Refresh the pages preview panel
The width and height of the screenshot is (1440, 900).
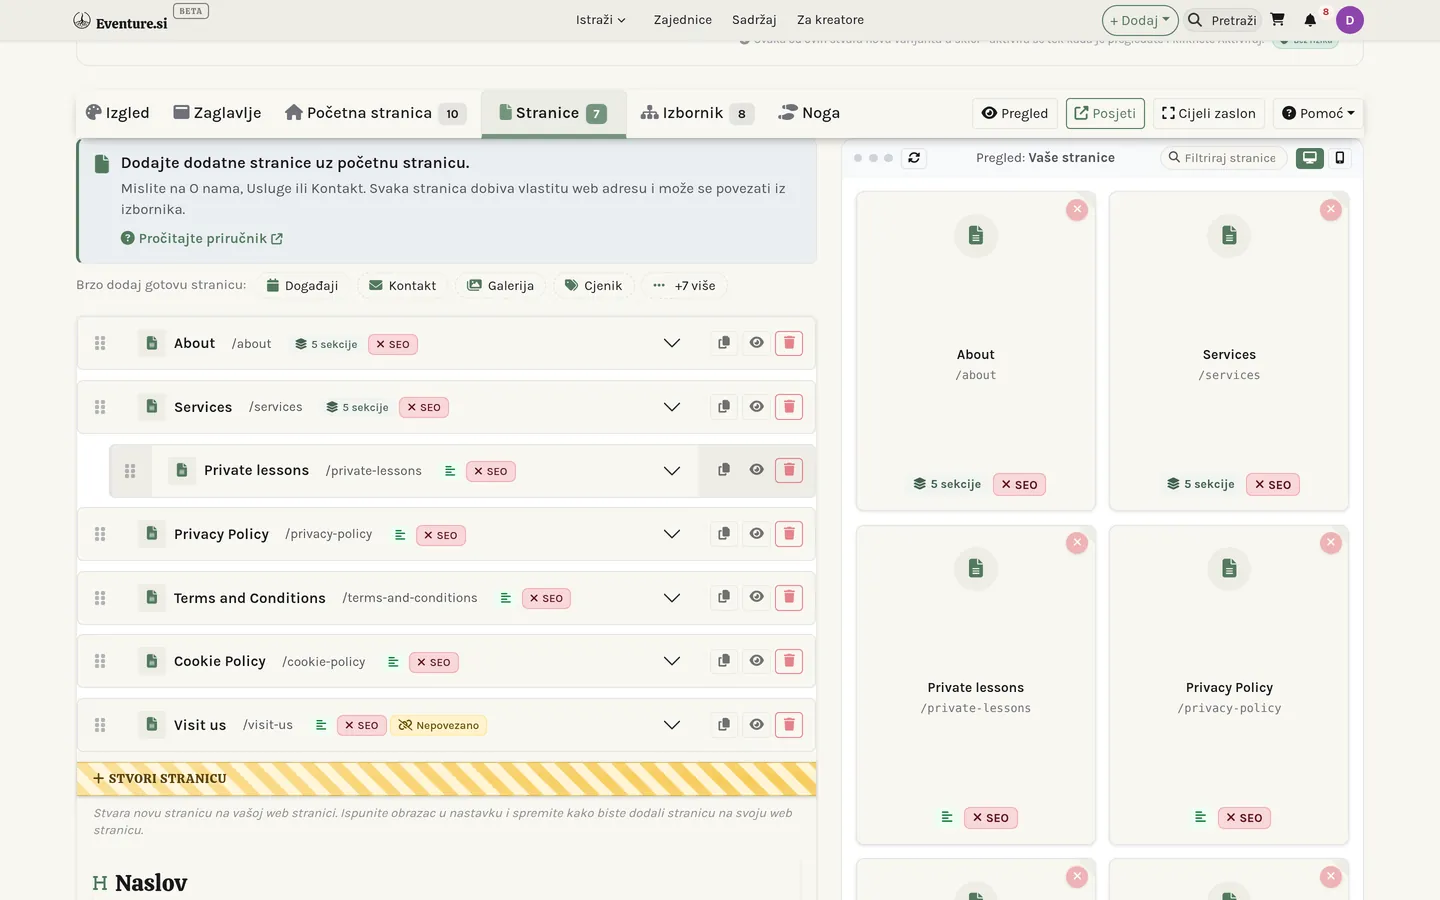(x=914, y=158)
